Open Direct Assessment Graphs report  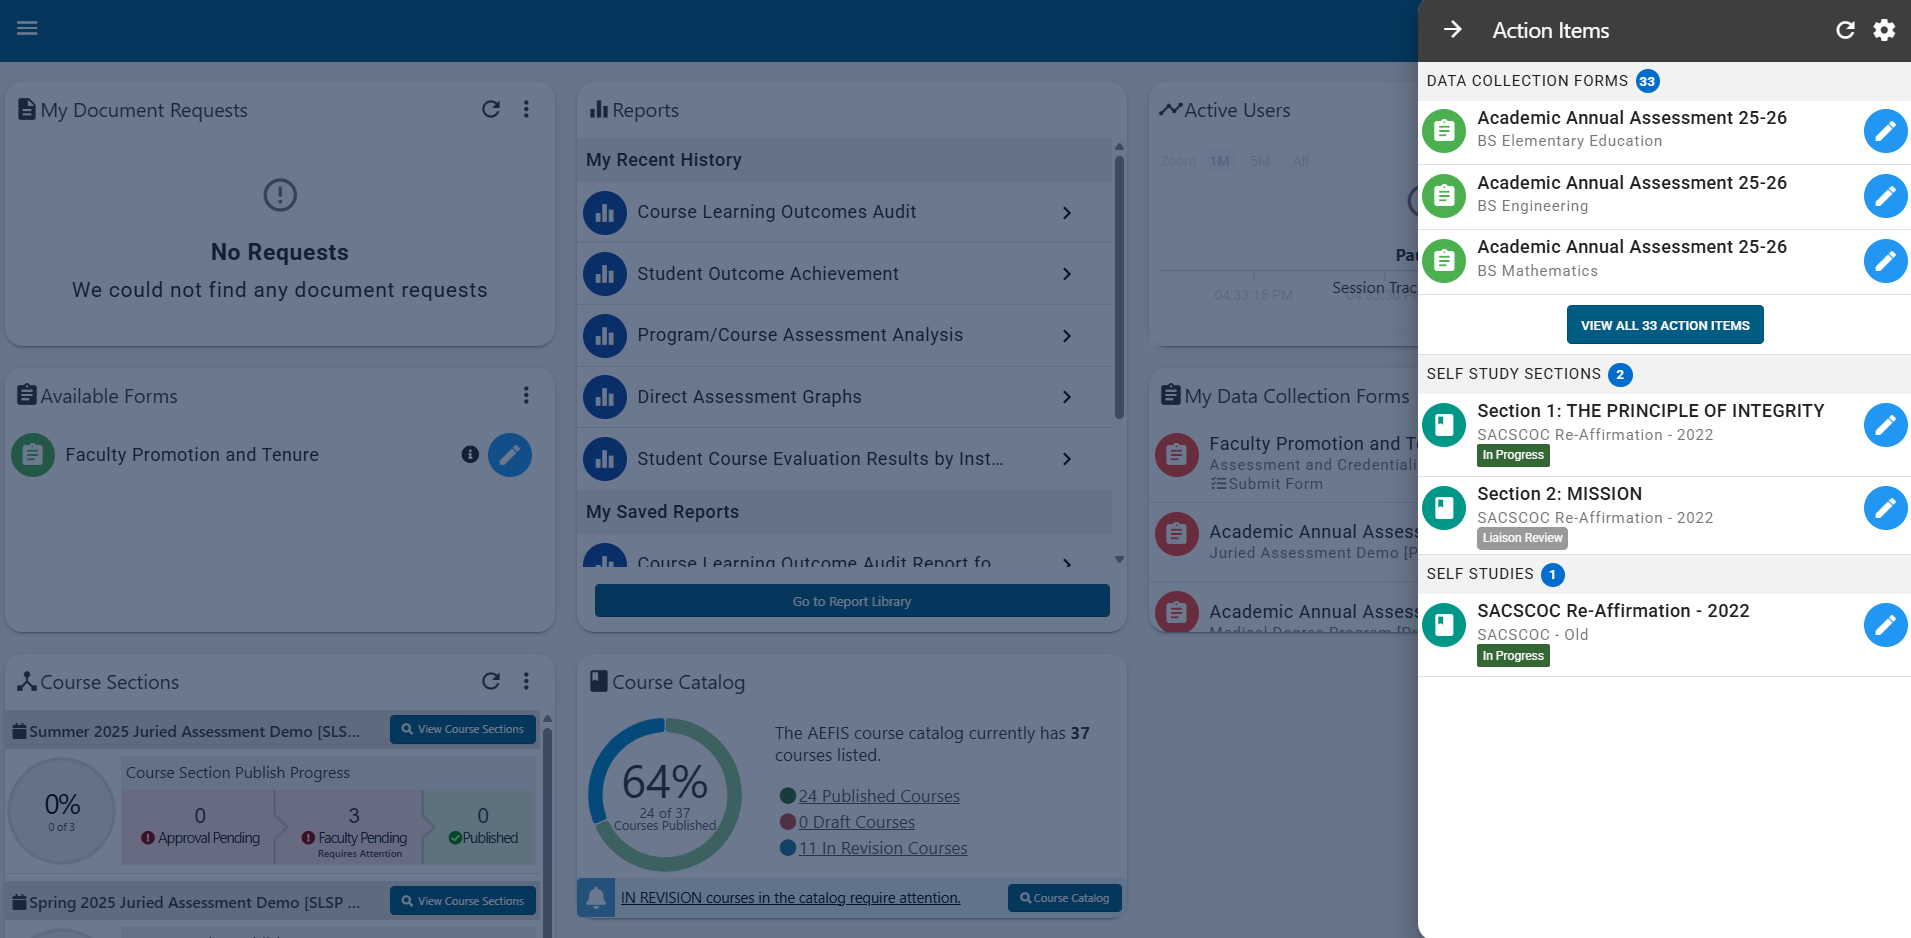[x=847, y=397]
